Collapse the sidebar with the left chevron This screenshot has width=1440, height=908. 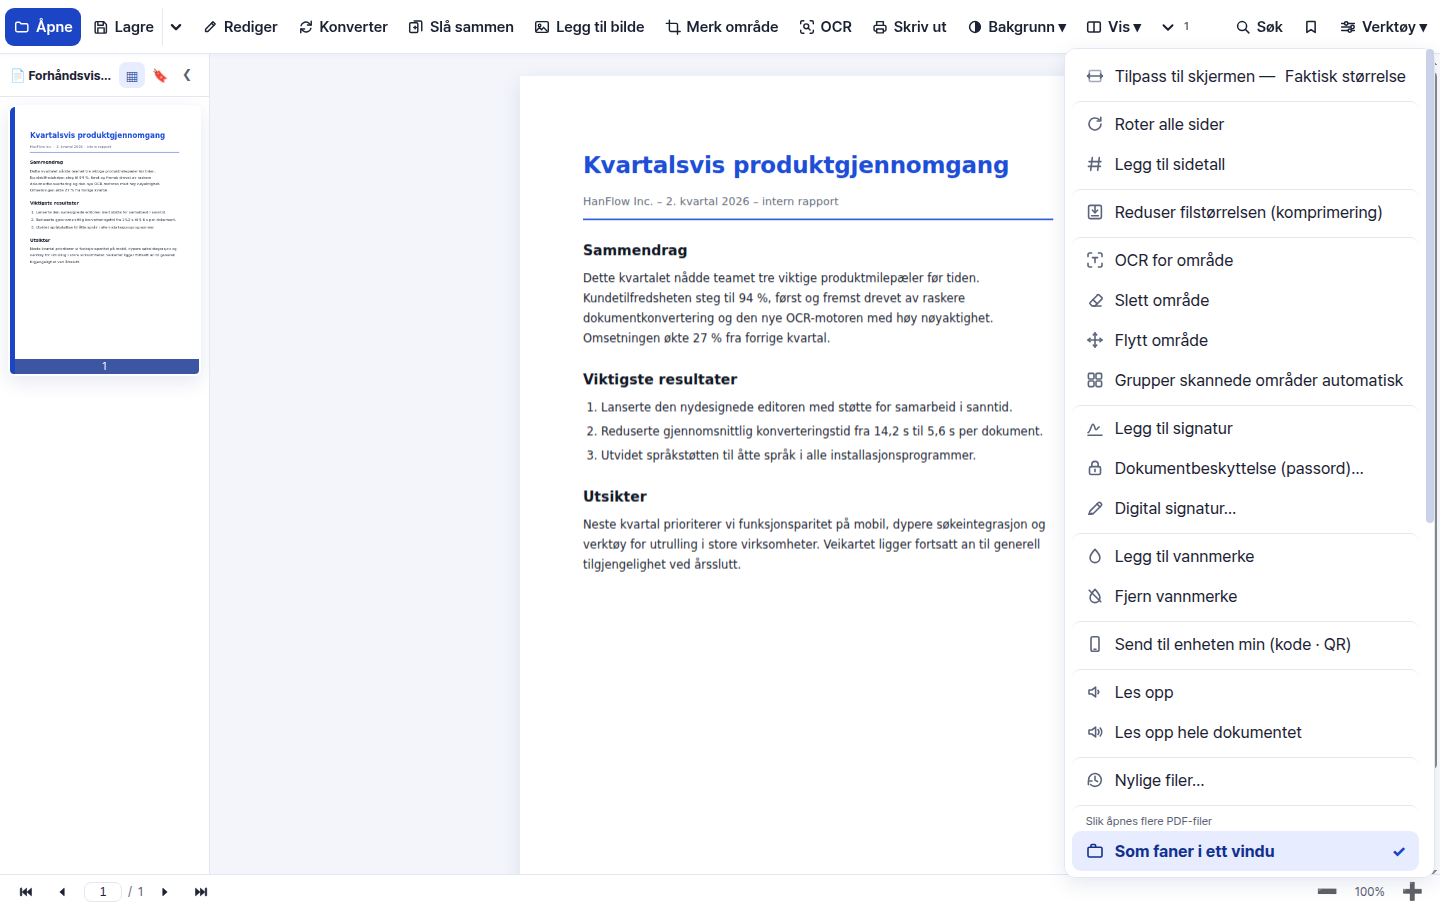pos(187,75)
